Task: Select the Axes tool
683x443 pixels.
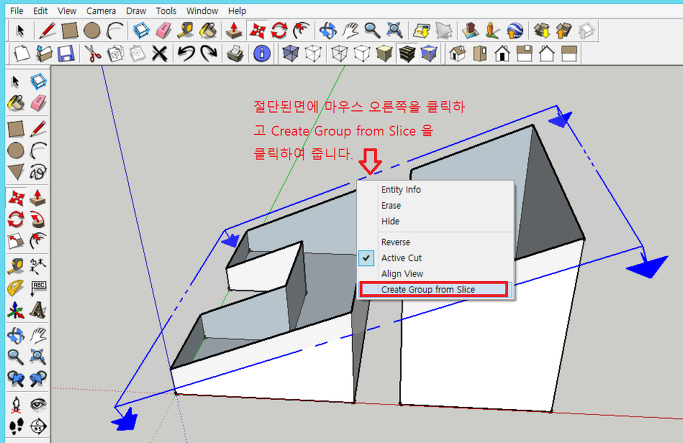Action: [16, 310]
